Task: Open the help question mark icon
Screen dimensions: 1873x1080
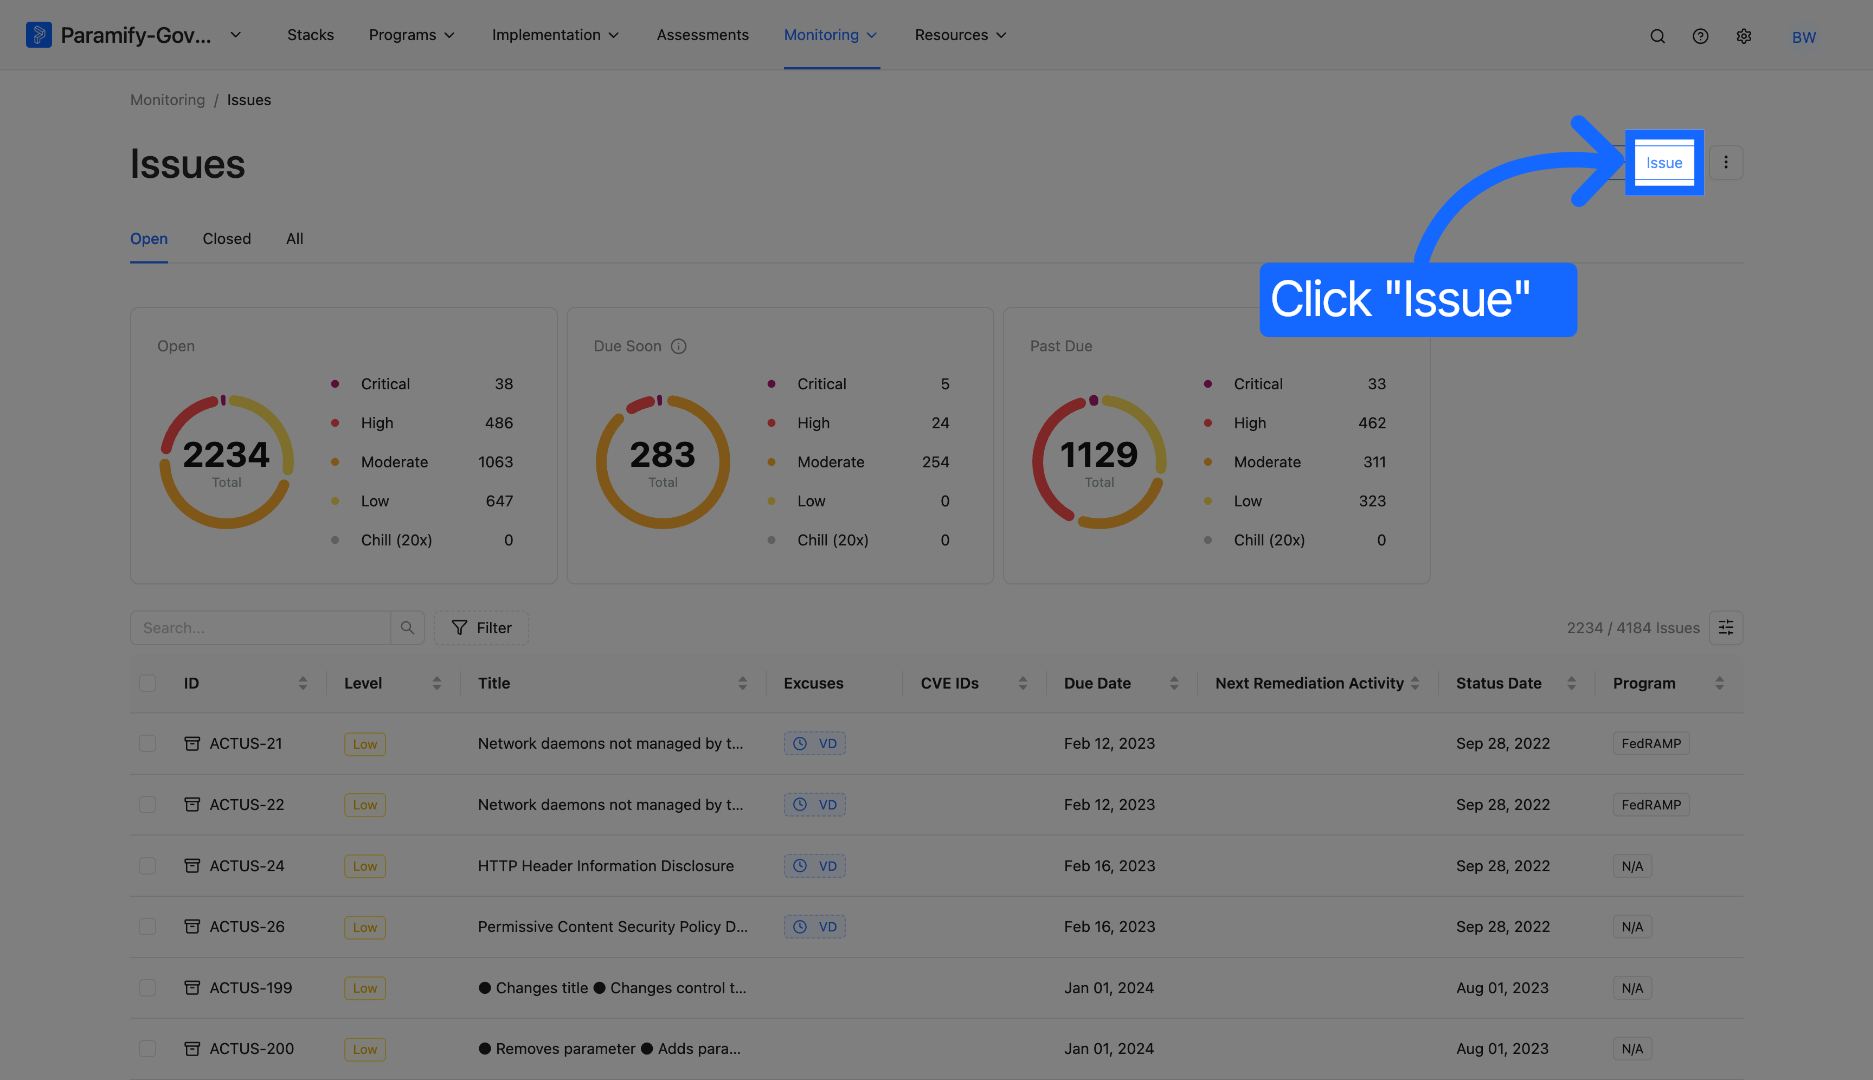Action: [x=1700, y=36]
